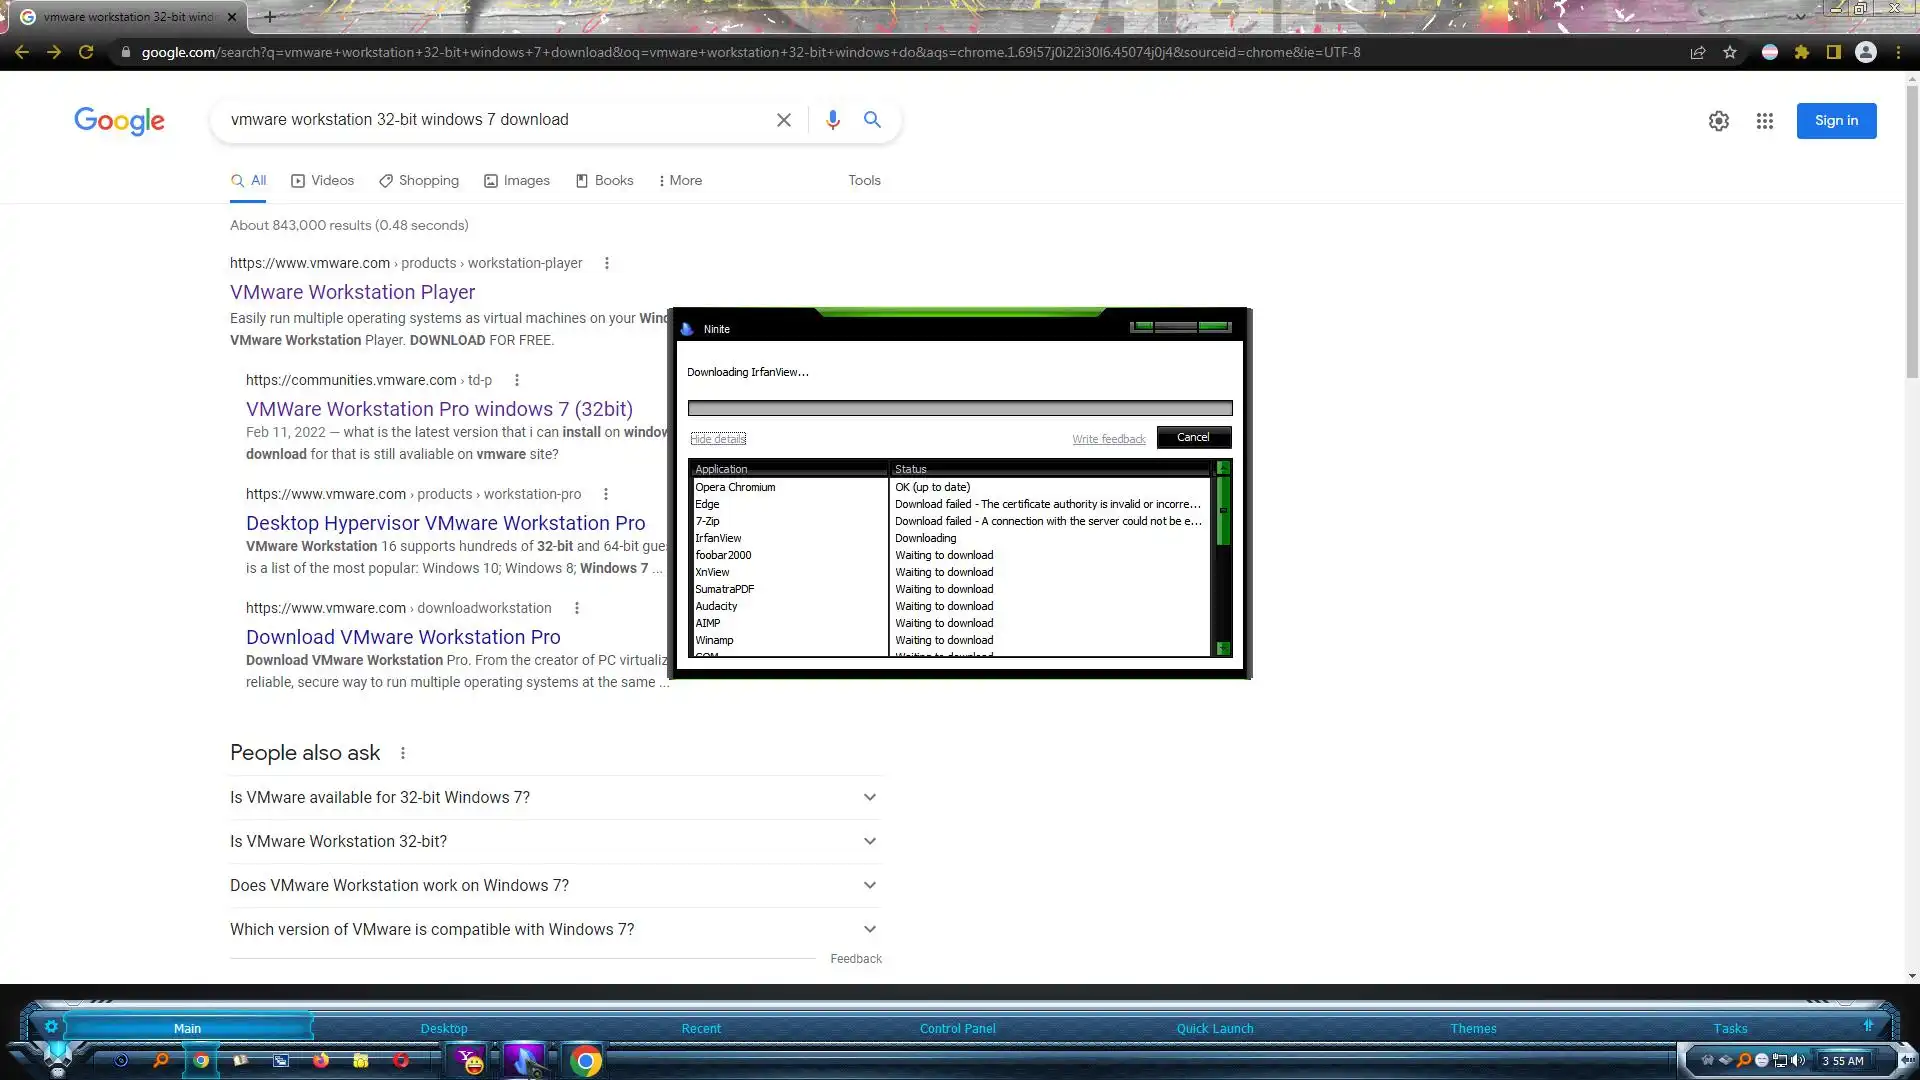Open Chrome extensions puzzle icon

1801,52
